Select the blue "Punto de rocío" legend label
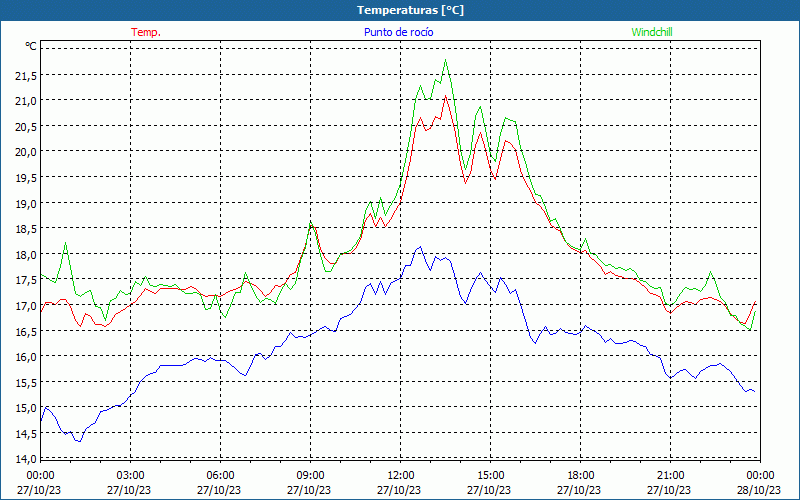Screen dimensions: 800x500 point(398,32)
